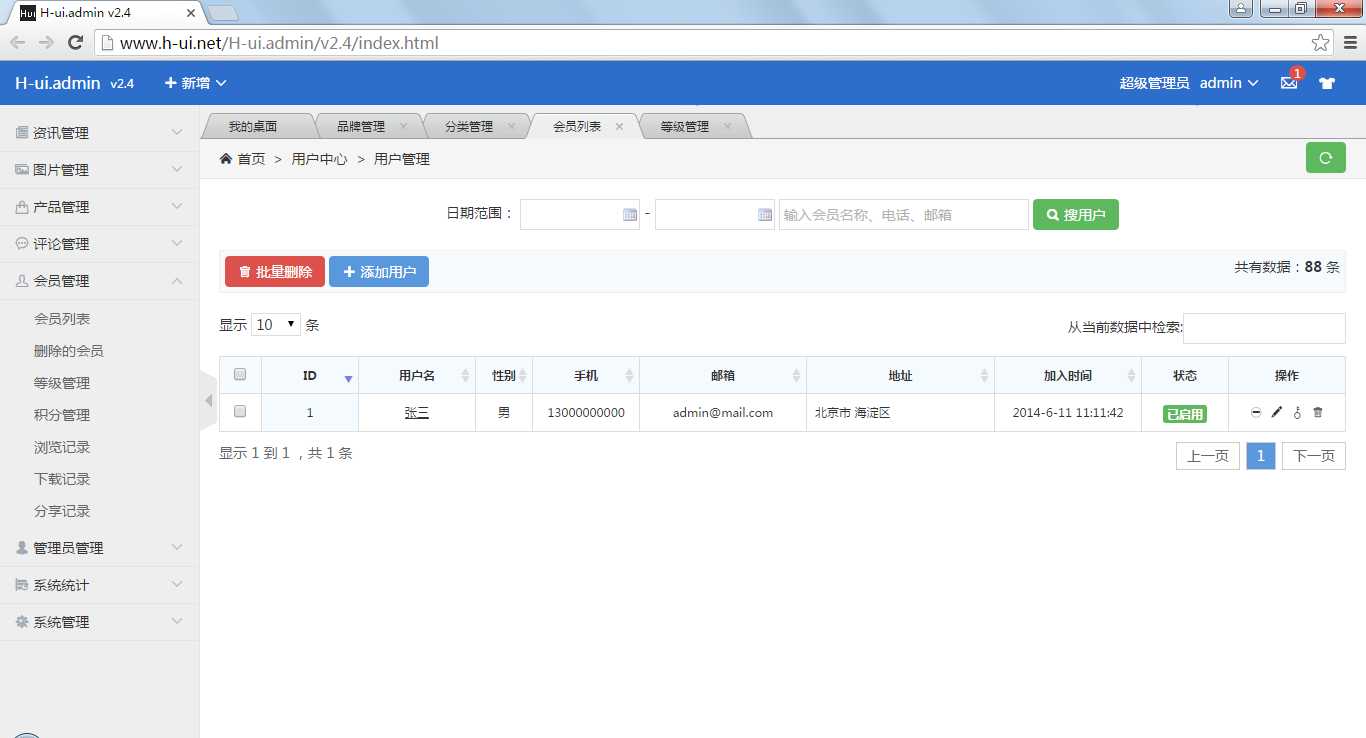The width and height of the screenshot is (1366, 738).
Task: Open the 张三 username link
Action: tap(417, 412)
